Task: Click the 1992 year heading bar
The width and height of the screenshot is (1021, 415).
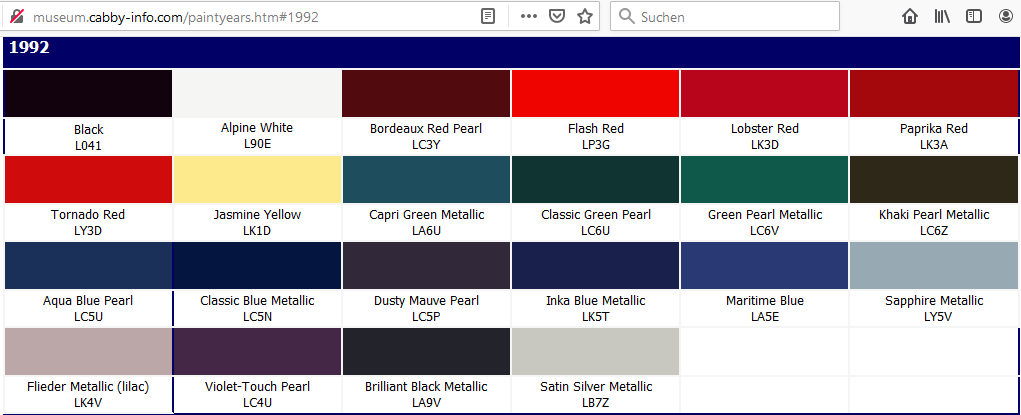Action: (x=510, y=50)
